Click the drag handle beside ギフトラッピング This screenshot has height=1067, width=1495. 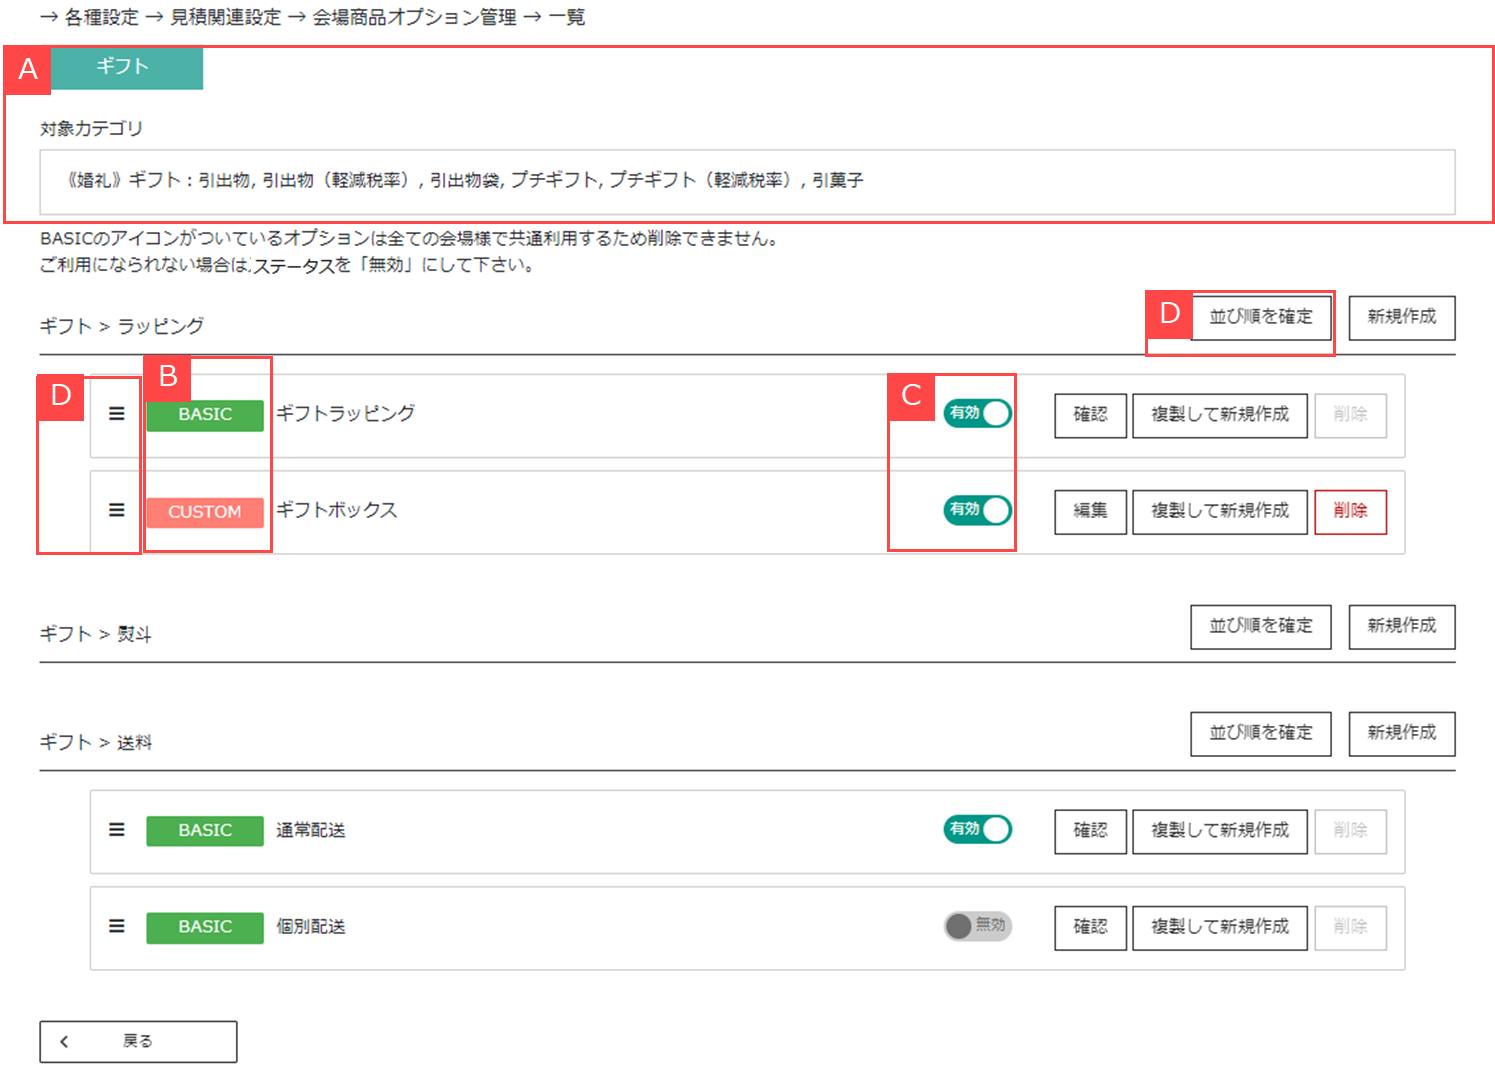[x=117, y=413]
